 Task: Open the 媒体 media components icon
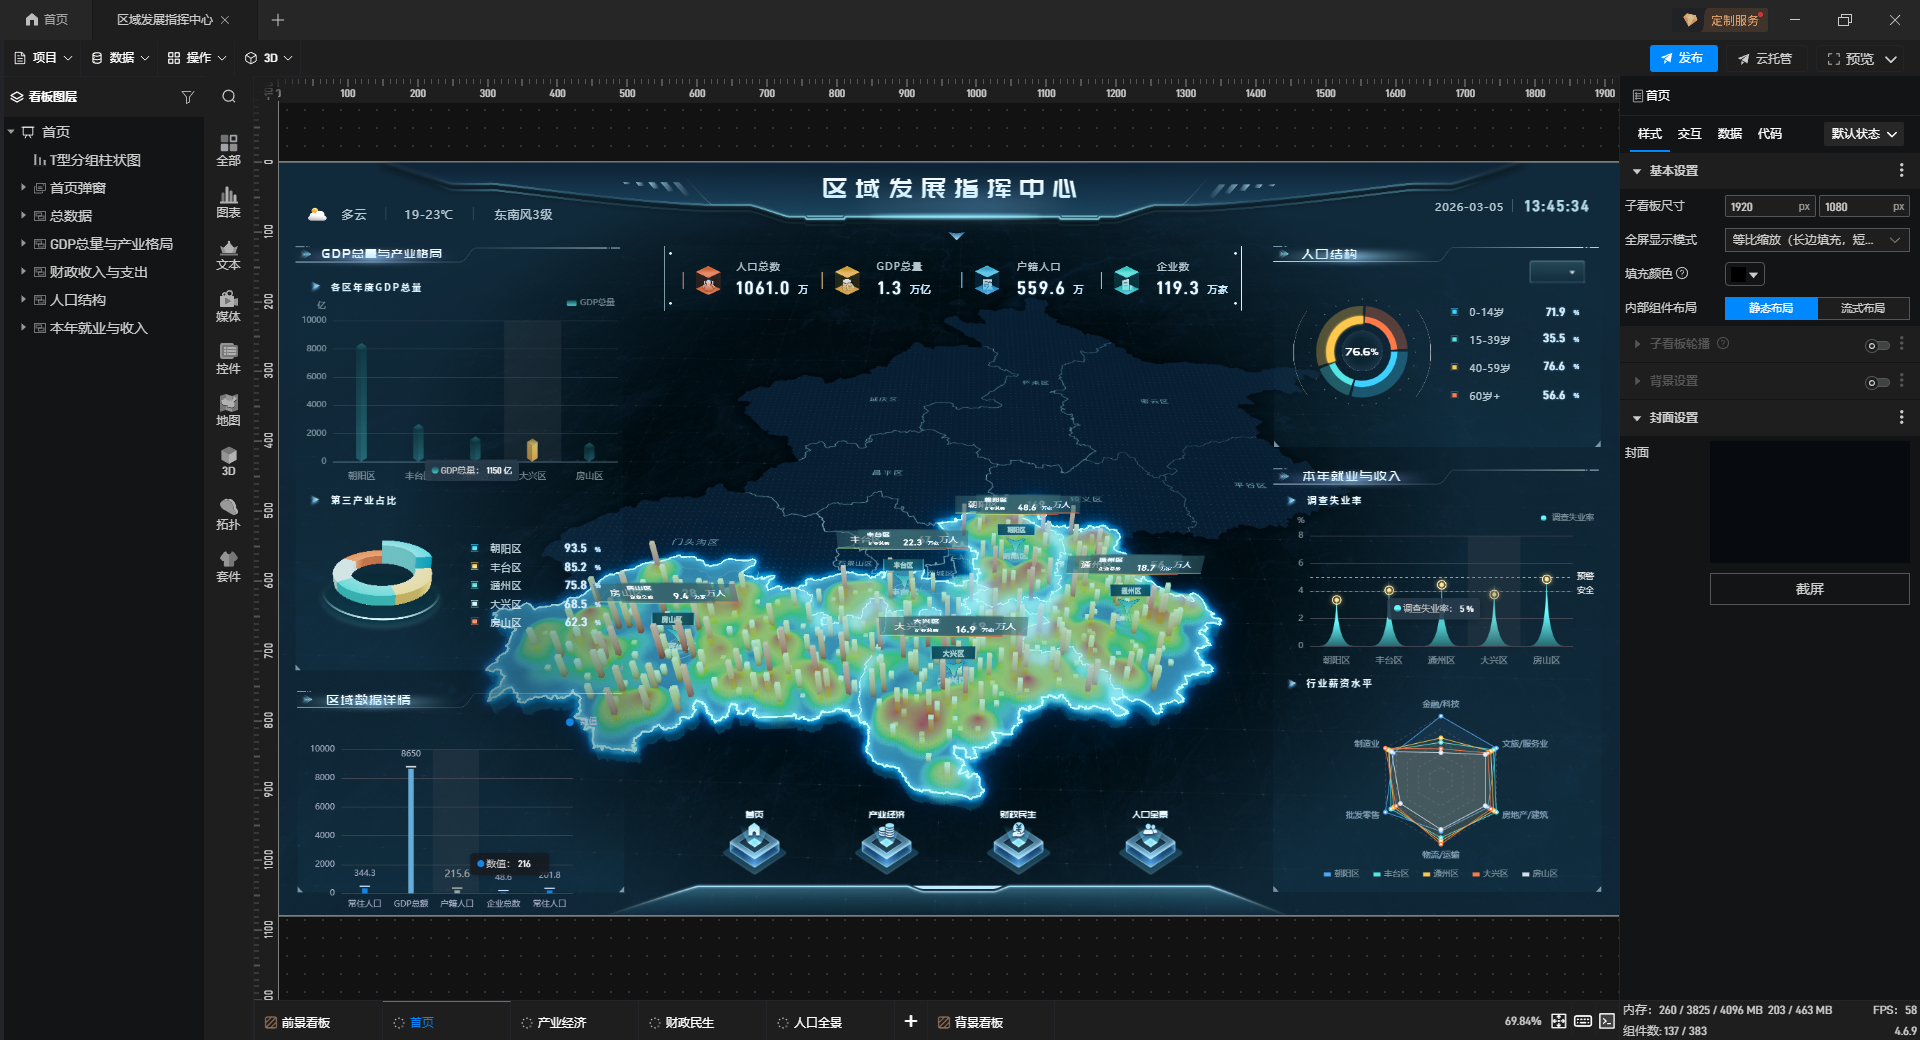point(228,306)
